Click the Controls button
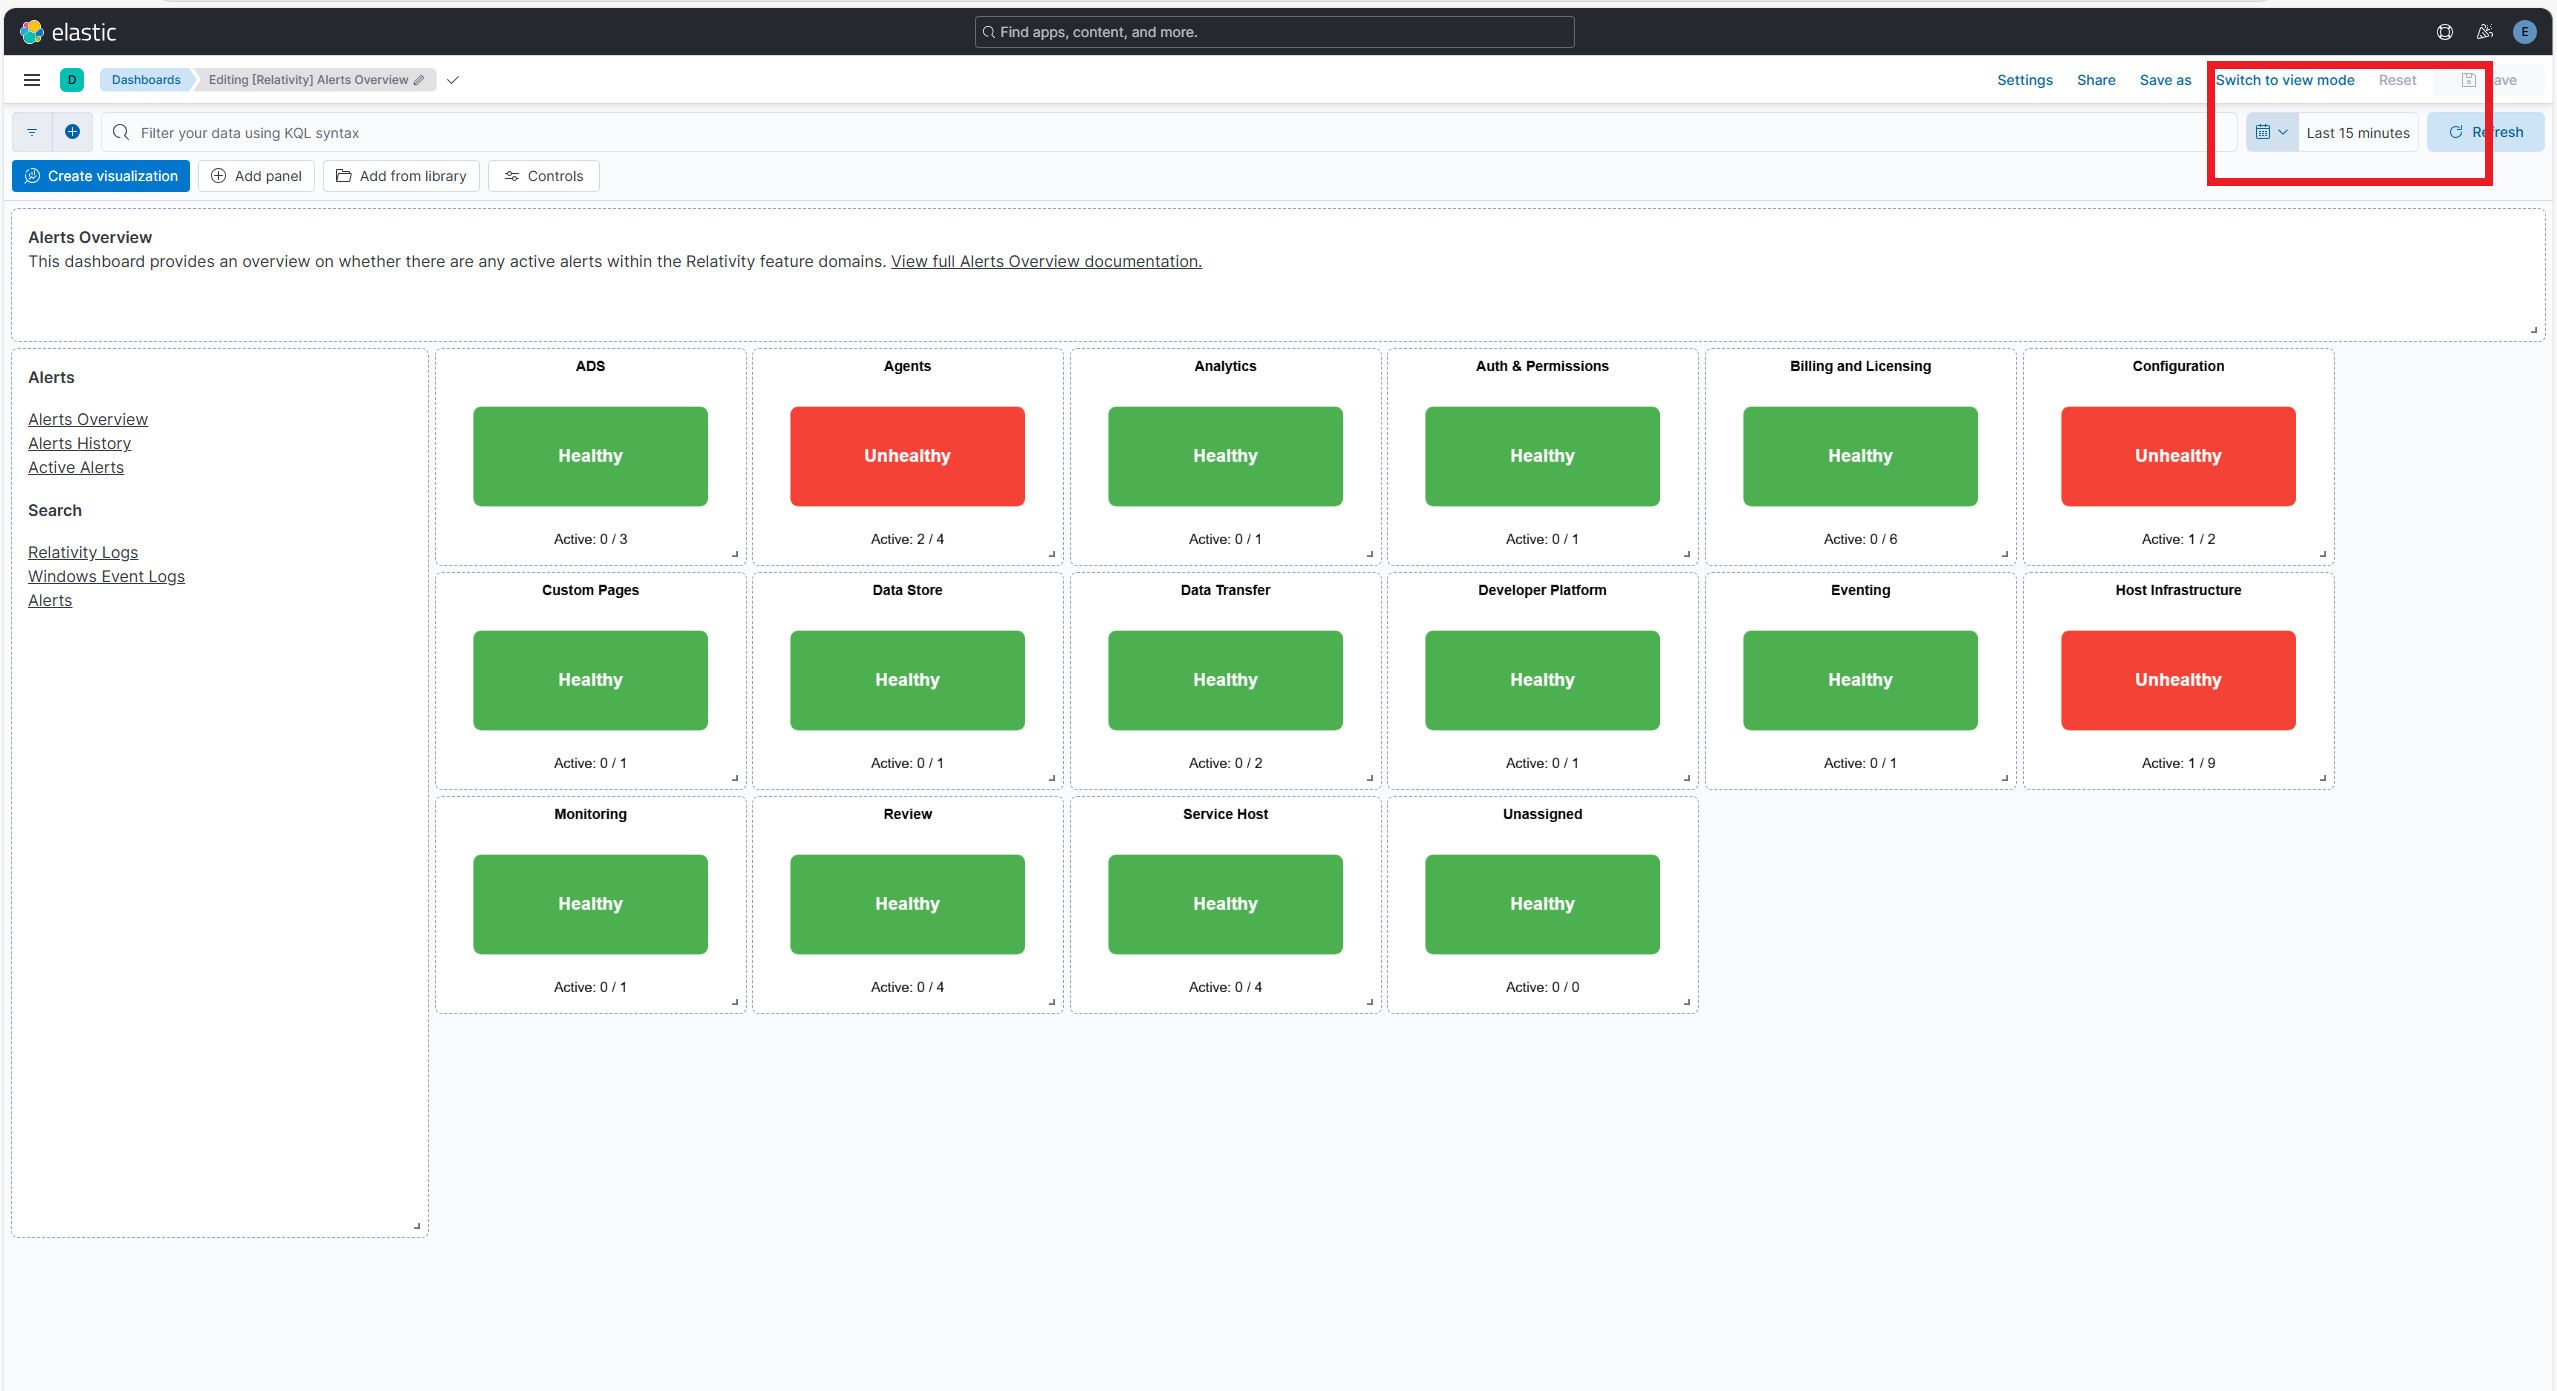Viewport: 2557px width, 1391px height. coord(543,176)
